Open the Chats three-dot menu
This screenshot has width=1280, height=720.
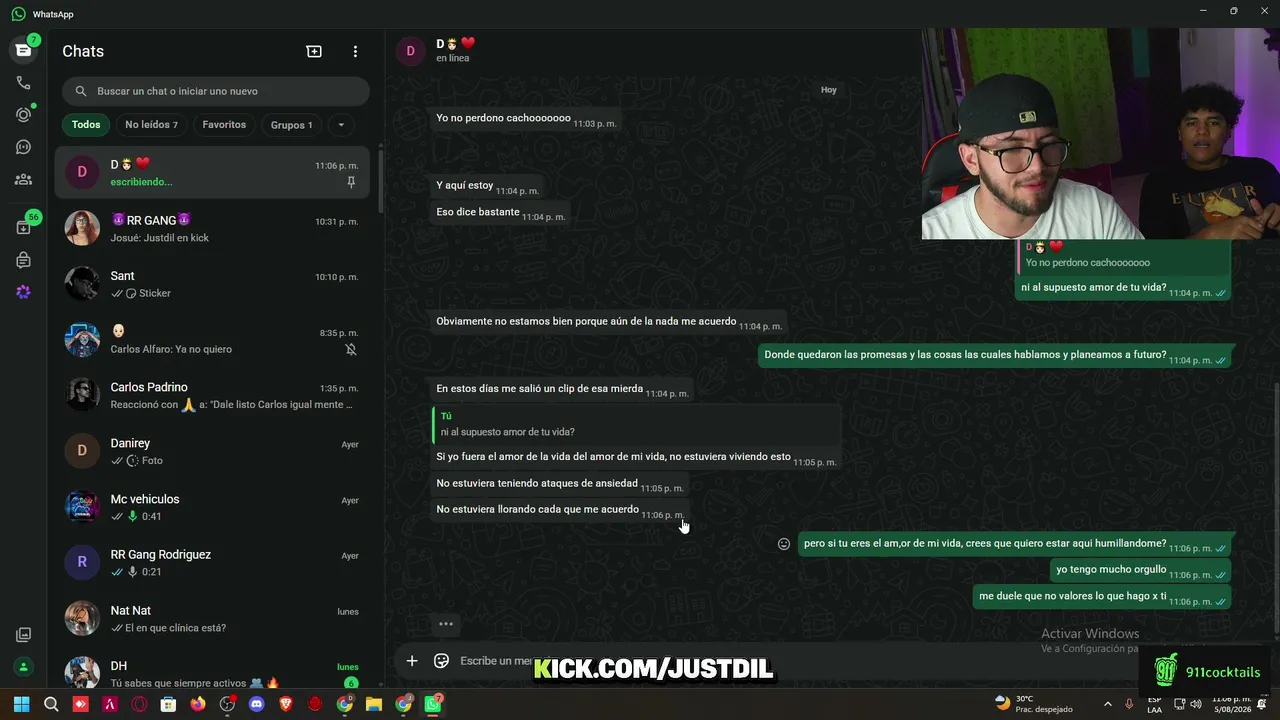tap(355, 51)
